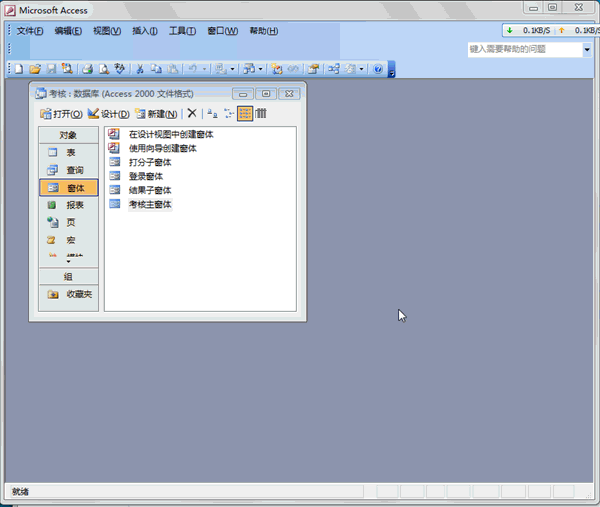Open the 文件(F) menu
The height and width of the screenshot is (507, 600).
[29, 31]
